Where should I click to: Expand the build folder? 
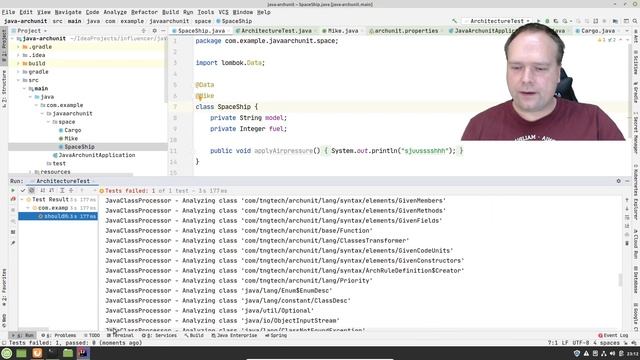click(x=18, y=63)
